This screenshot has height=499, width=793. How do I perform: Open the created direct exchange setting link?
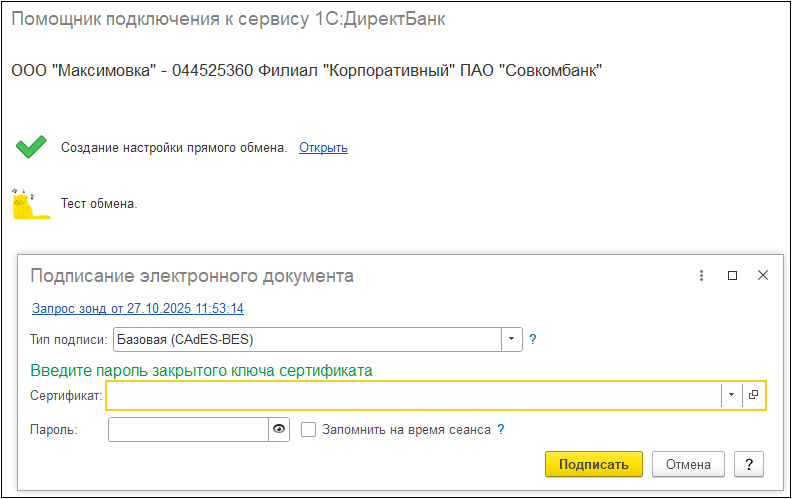click(x=323, y=148)
